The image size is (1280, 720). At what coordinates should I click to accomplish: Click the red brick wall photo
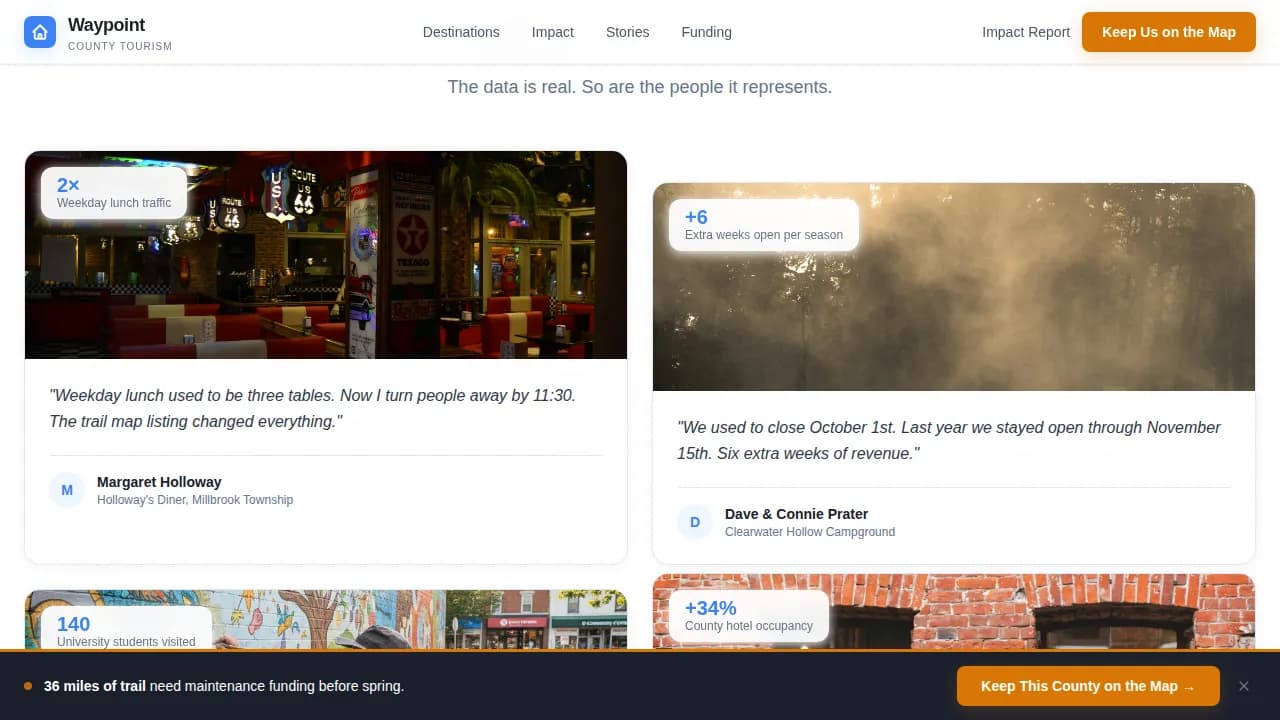coord(954,611)
